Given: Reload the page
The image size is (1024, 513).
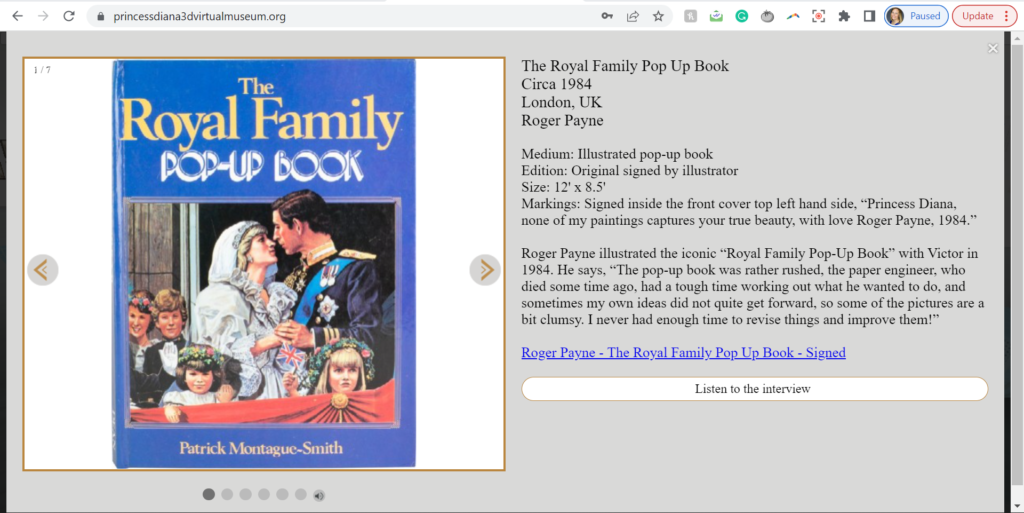Looking at the screenshot, I should point(69,16).
